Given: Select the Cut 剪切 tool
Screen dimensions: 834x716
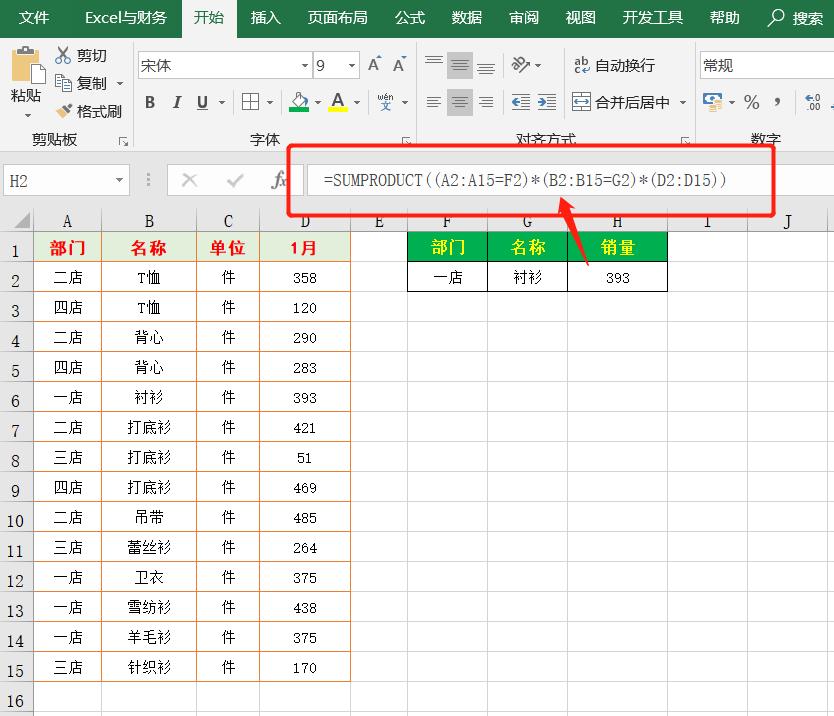Looking at the screenshot, I should pyautogui.click(x=75, y=55).
